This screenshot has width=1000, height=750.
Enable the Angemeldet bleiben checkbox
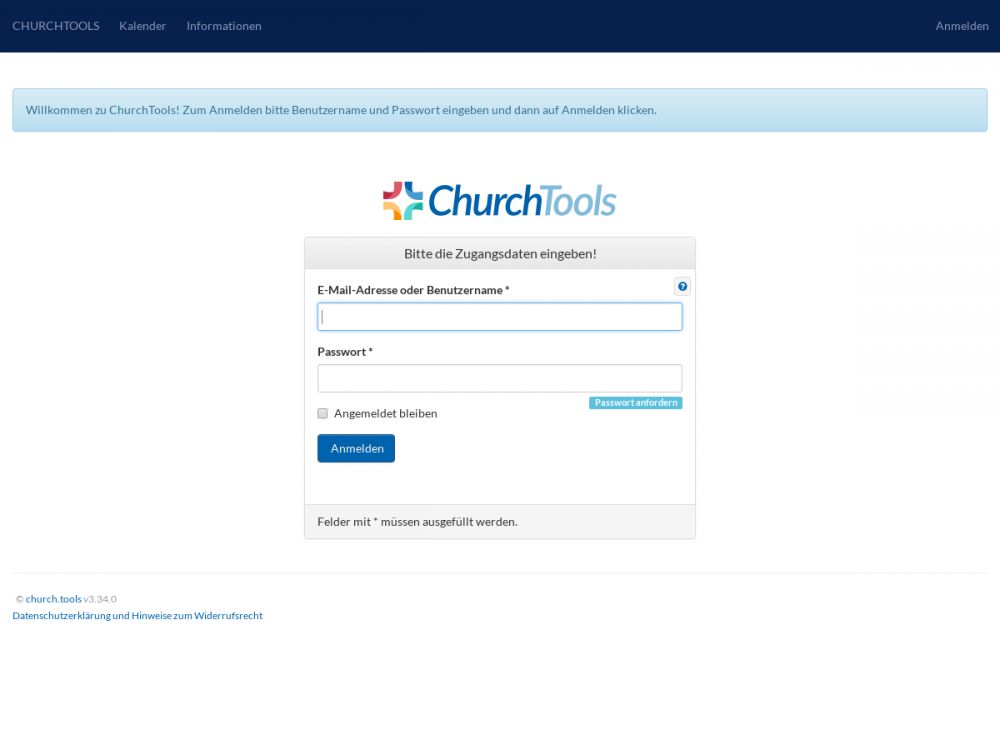pyautogui.click(x=323, y=413)
